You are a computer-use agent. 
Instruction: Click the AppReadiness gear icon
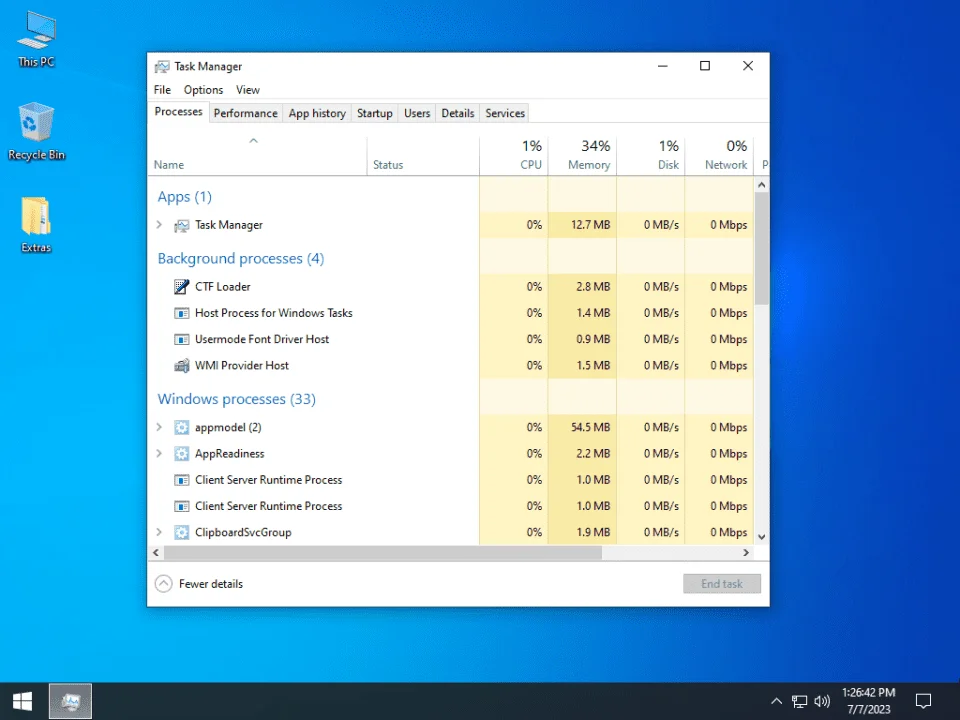[x=181, y=454]
